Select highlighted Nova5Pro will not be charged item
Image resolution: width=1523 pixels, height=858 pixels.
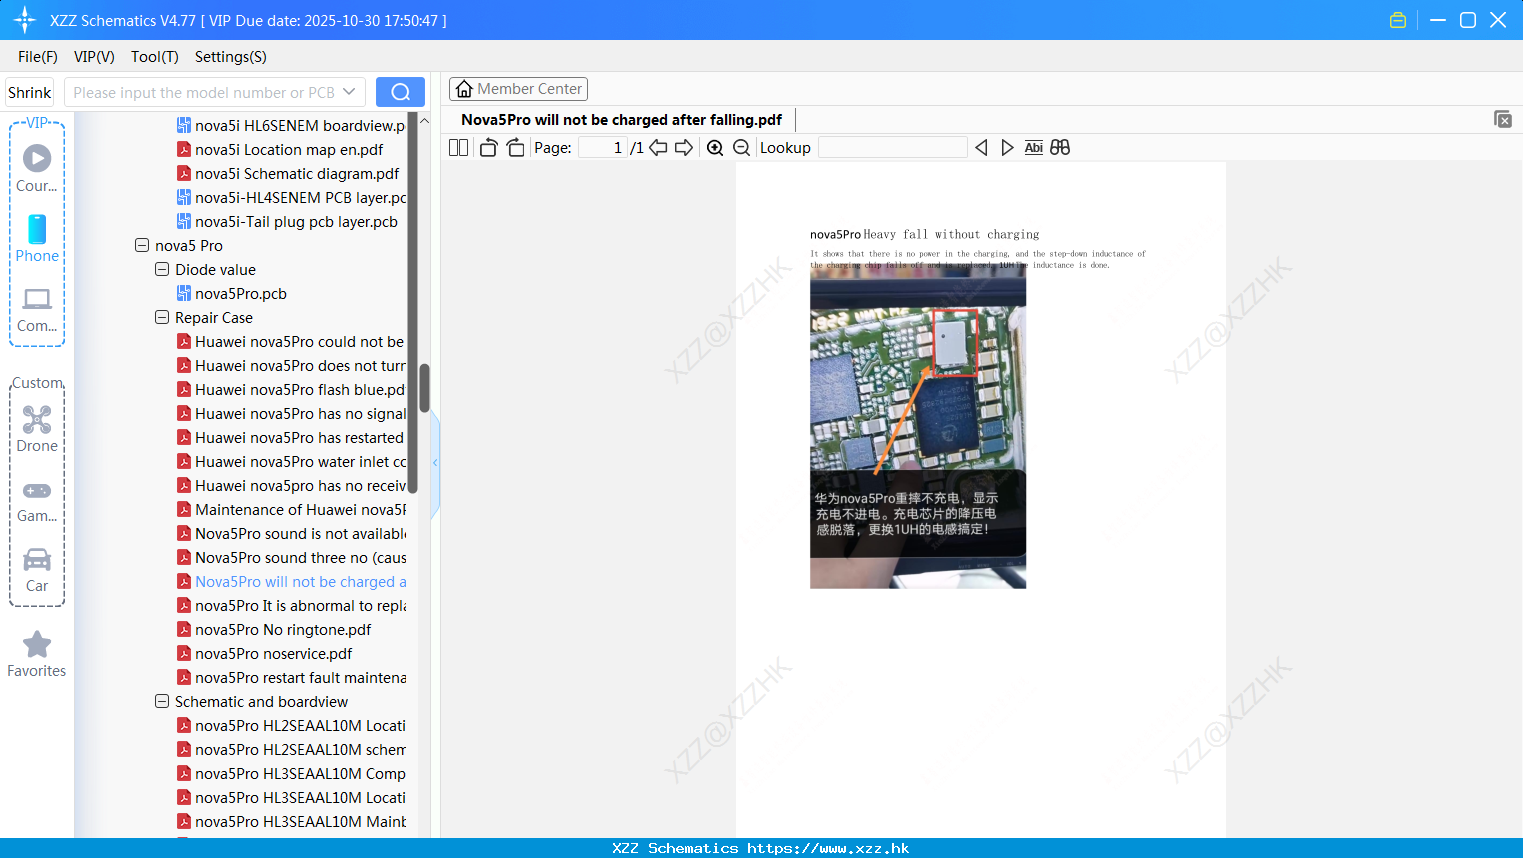[291, 581]
